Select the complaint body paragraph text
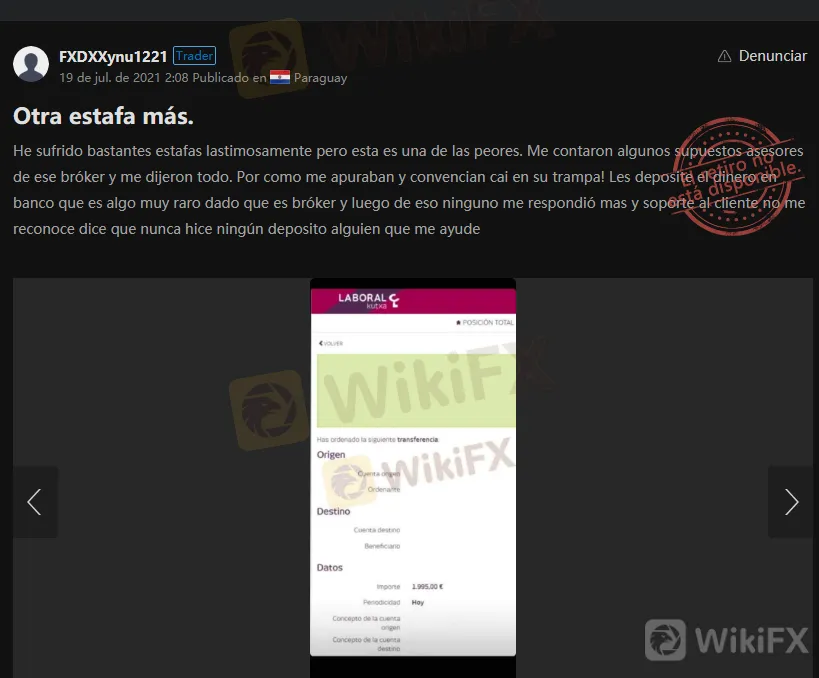This screenshot has width=819, height=678. coord(409,190)
